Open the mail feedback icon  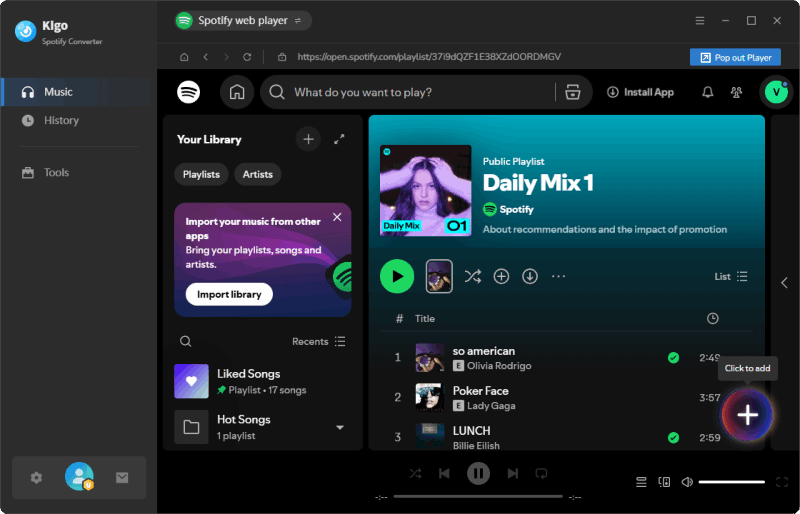(122, 478)
